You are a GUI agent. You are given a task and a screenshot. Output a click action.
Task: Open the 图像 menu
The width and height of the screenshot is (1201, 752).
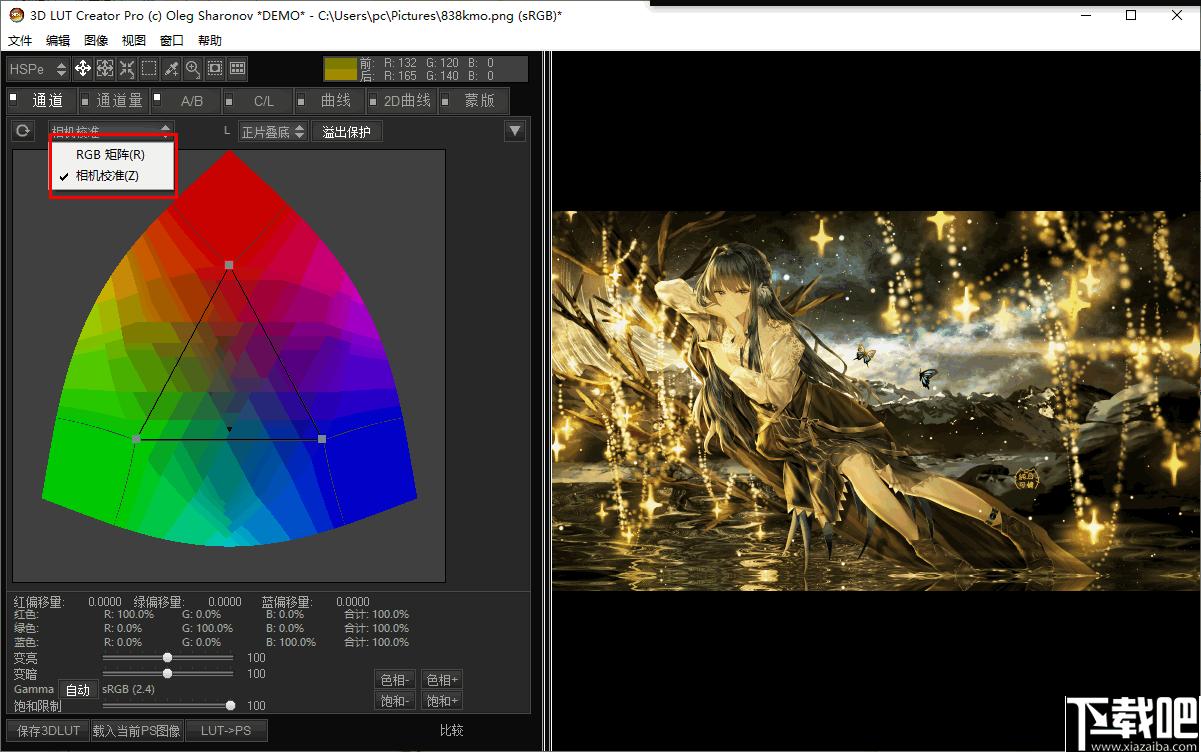pyautogui.click(x=96, y=41)
